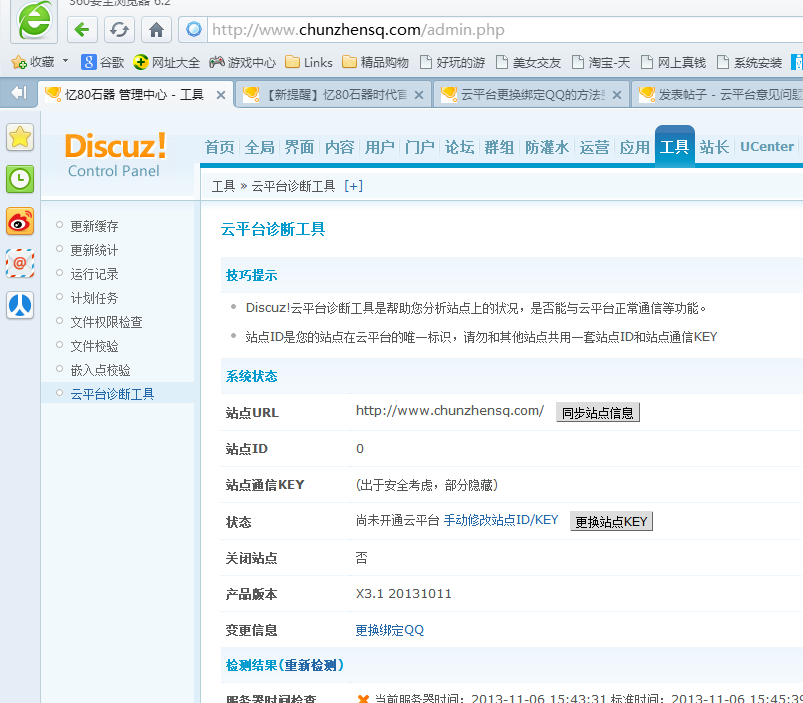The width and height of the screenshot is (803, 703).
Task: Open the 网上真钱 bookmark
Action: click(673, 62)
